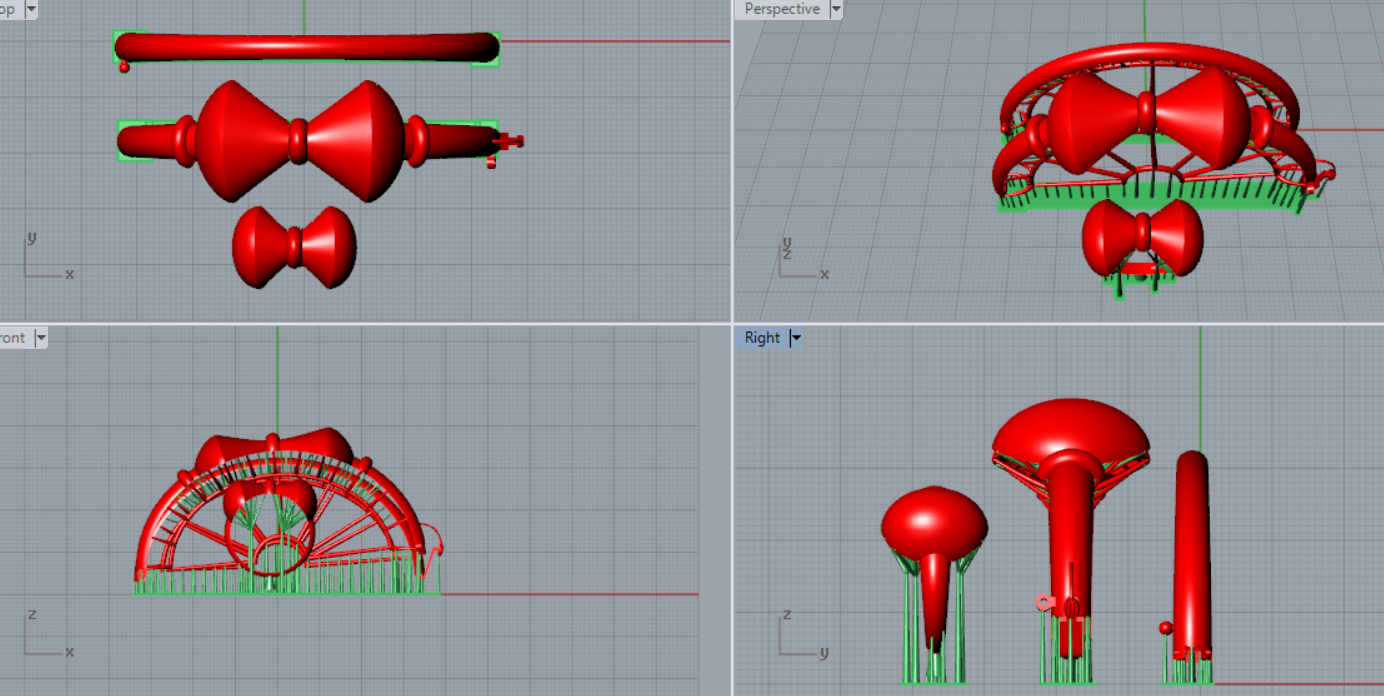
Task: Click the Front viewport title label
Action: (14, 338)
